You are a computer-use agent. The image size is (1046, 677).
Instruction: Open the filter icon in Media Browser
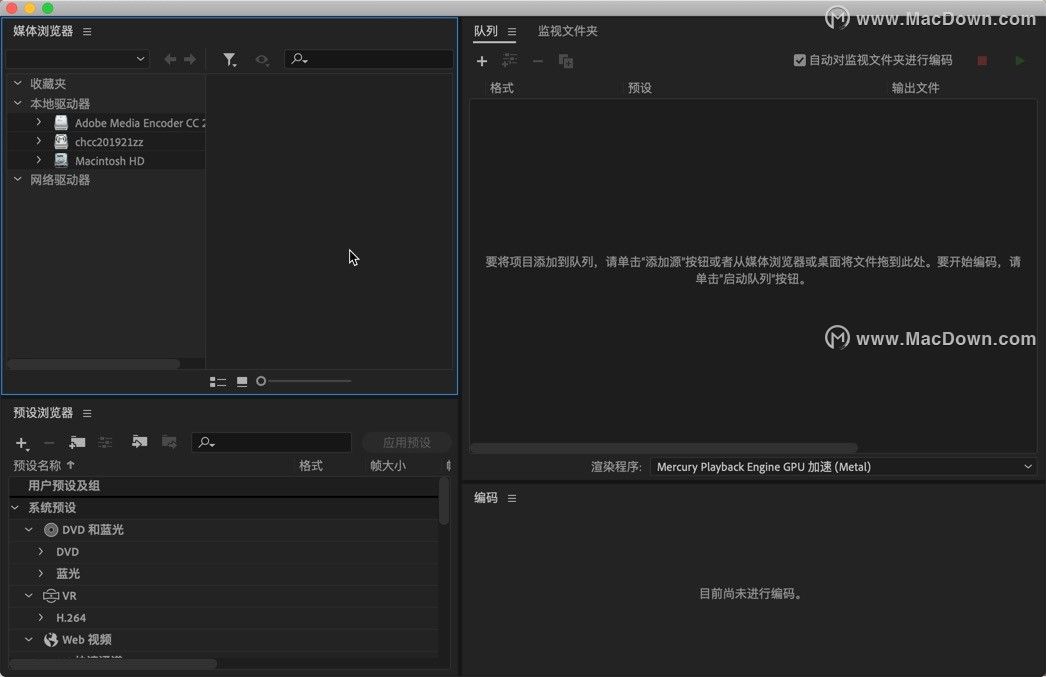230,60
